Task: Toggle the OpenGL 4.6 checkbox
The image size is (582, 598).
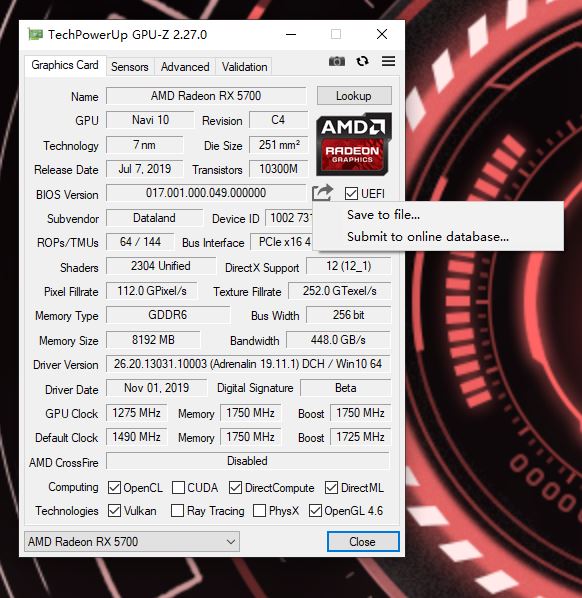Action: [x=315, y=511]
